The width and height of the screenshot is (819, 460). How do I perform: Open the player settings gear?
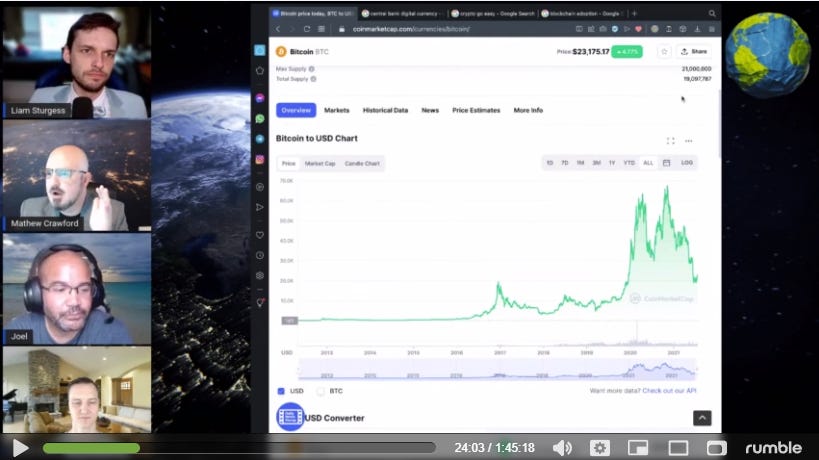[600, 448]
